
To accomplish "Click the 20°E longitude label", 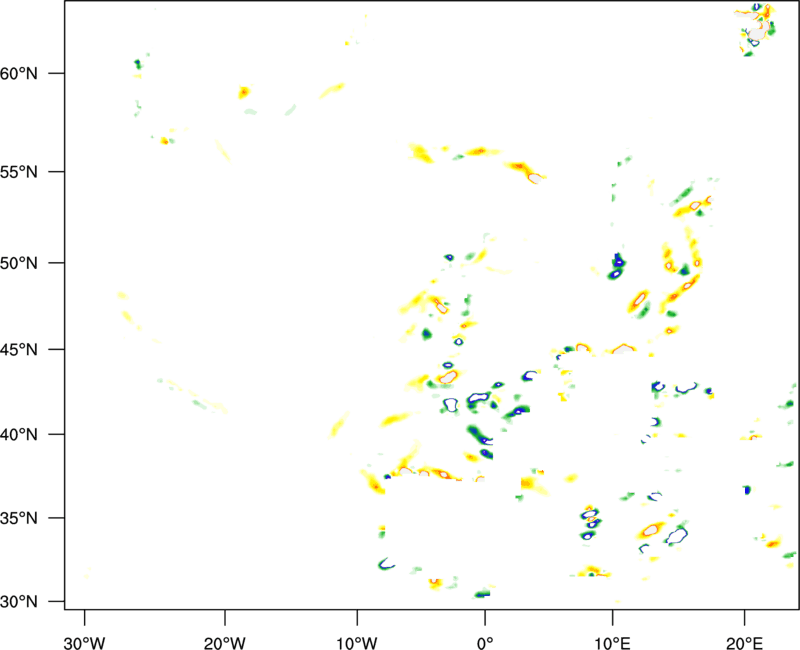I will [x=744, y=643].
